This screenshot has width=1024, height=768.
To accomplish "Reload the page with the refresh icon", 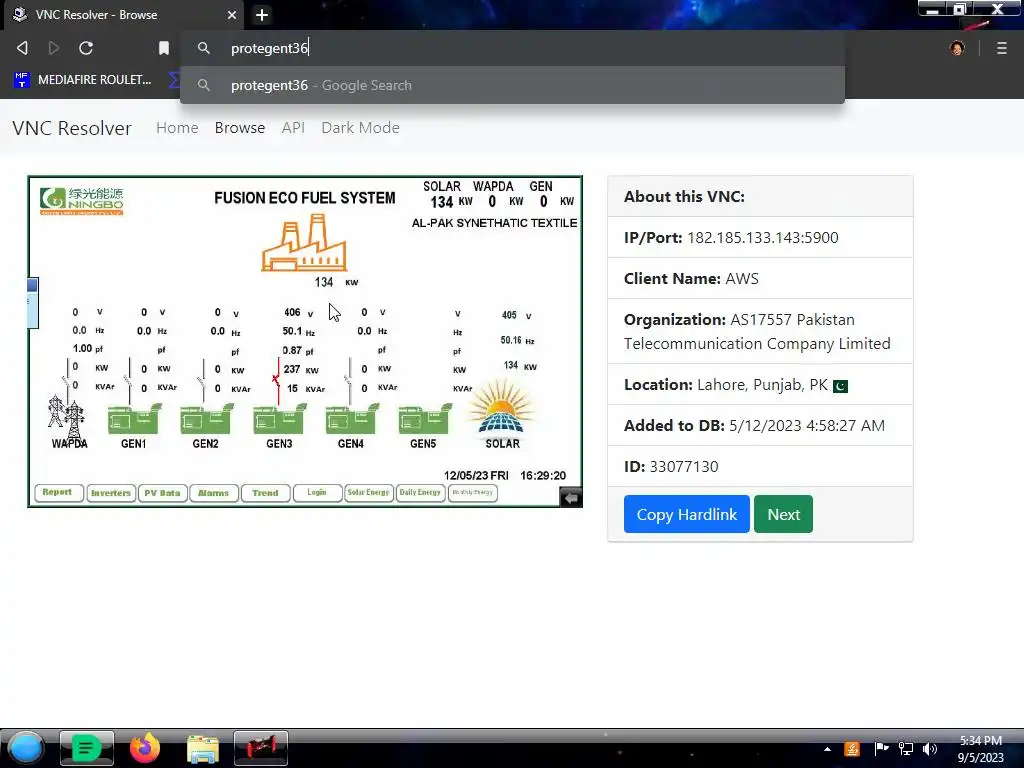I will click(86, 48).
